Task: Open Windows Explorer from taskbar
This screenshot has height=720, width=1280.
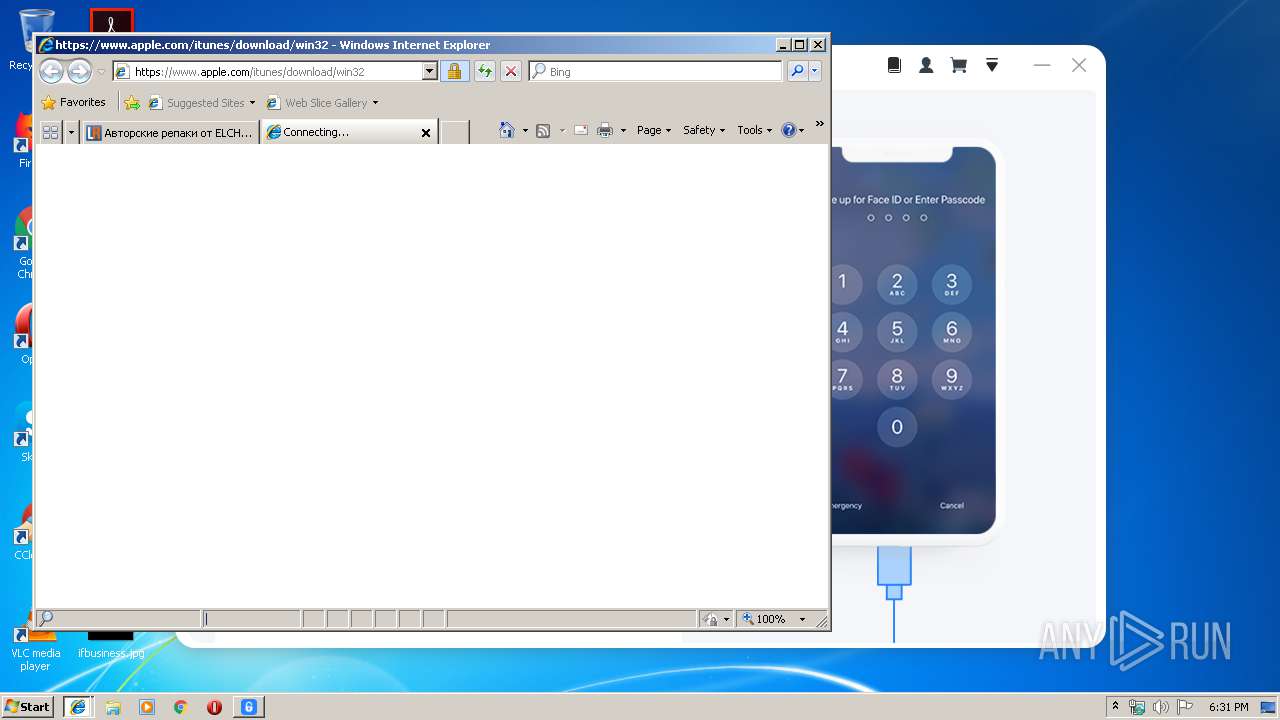Action: coord(113,707)
